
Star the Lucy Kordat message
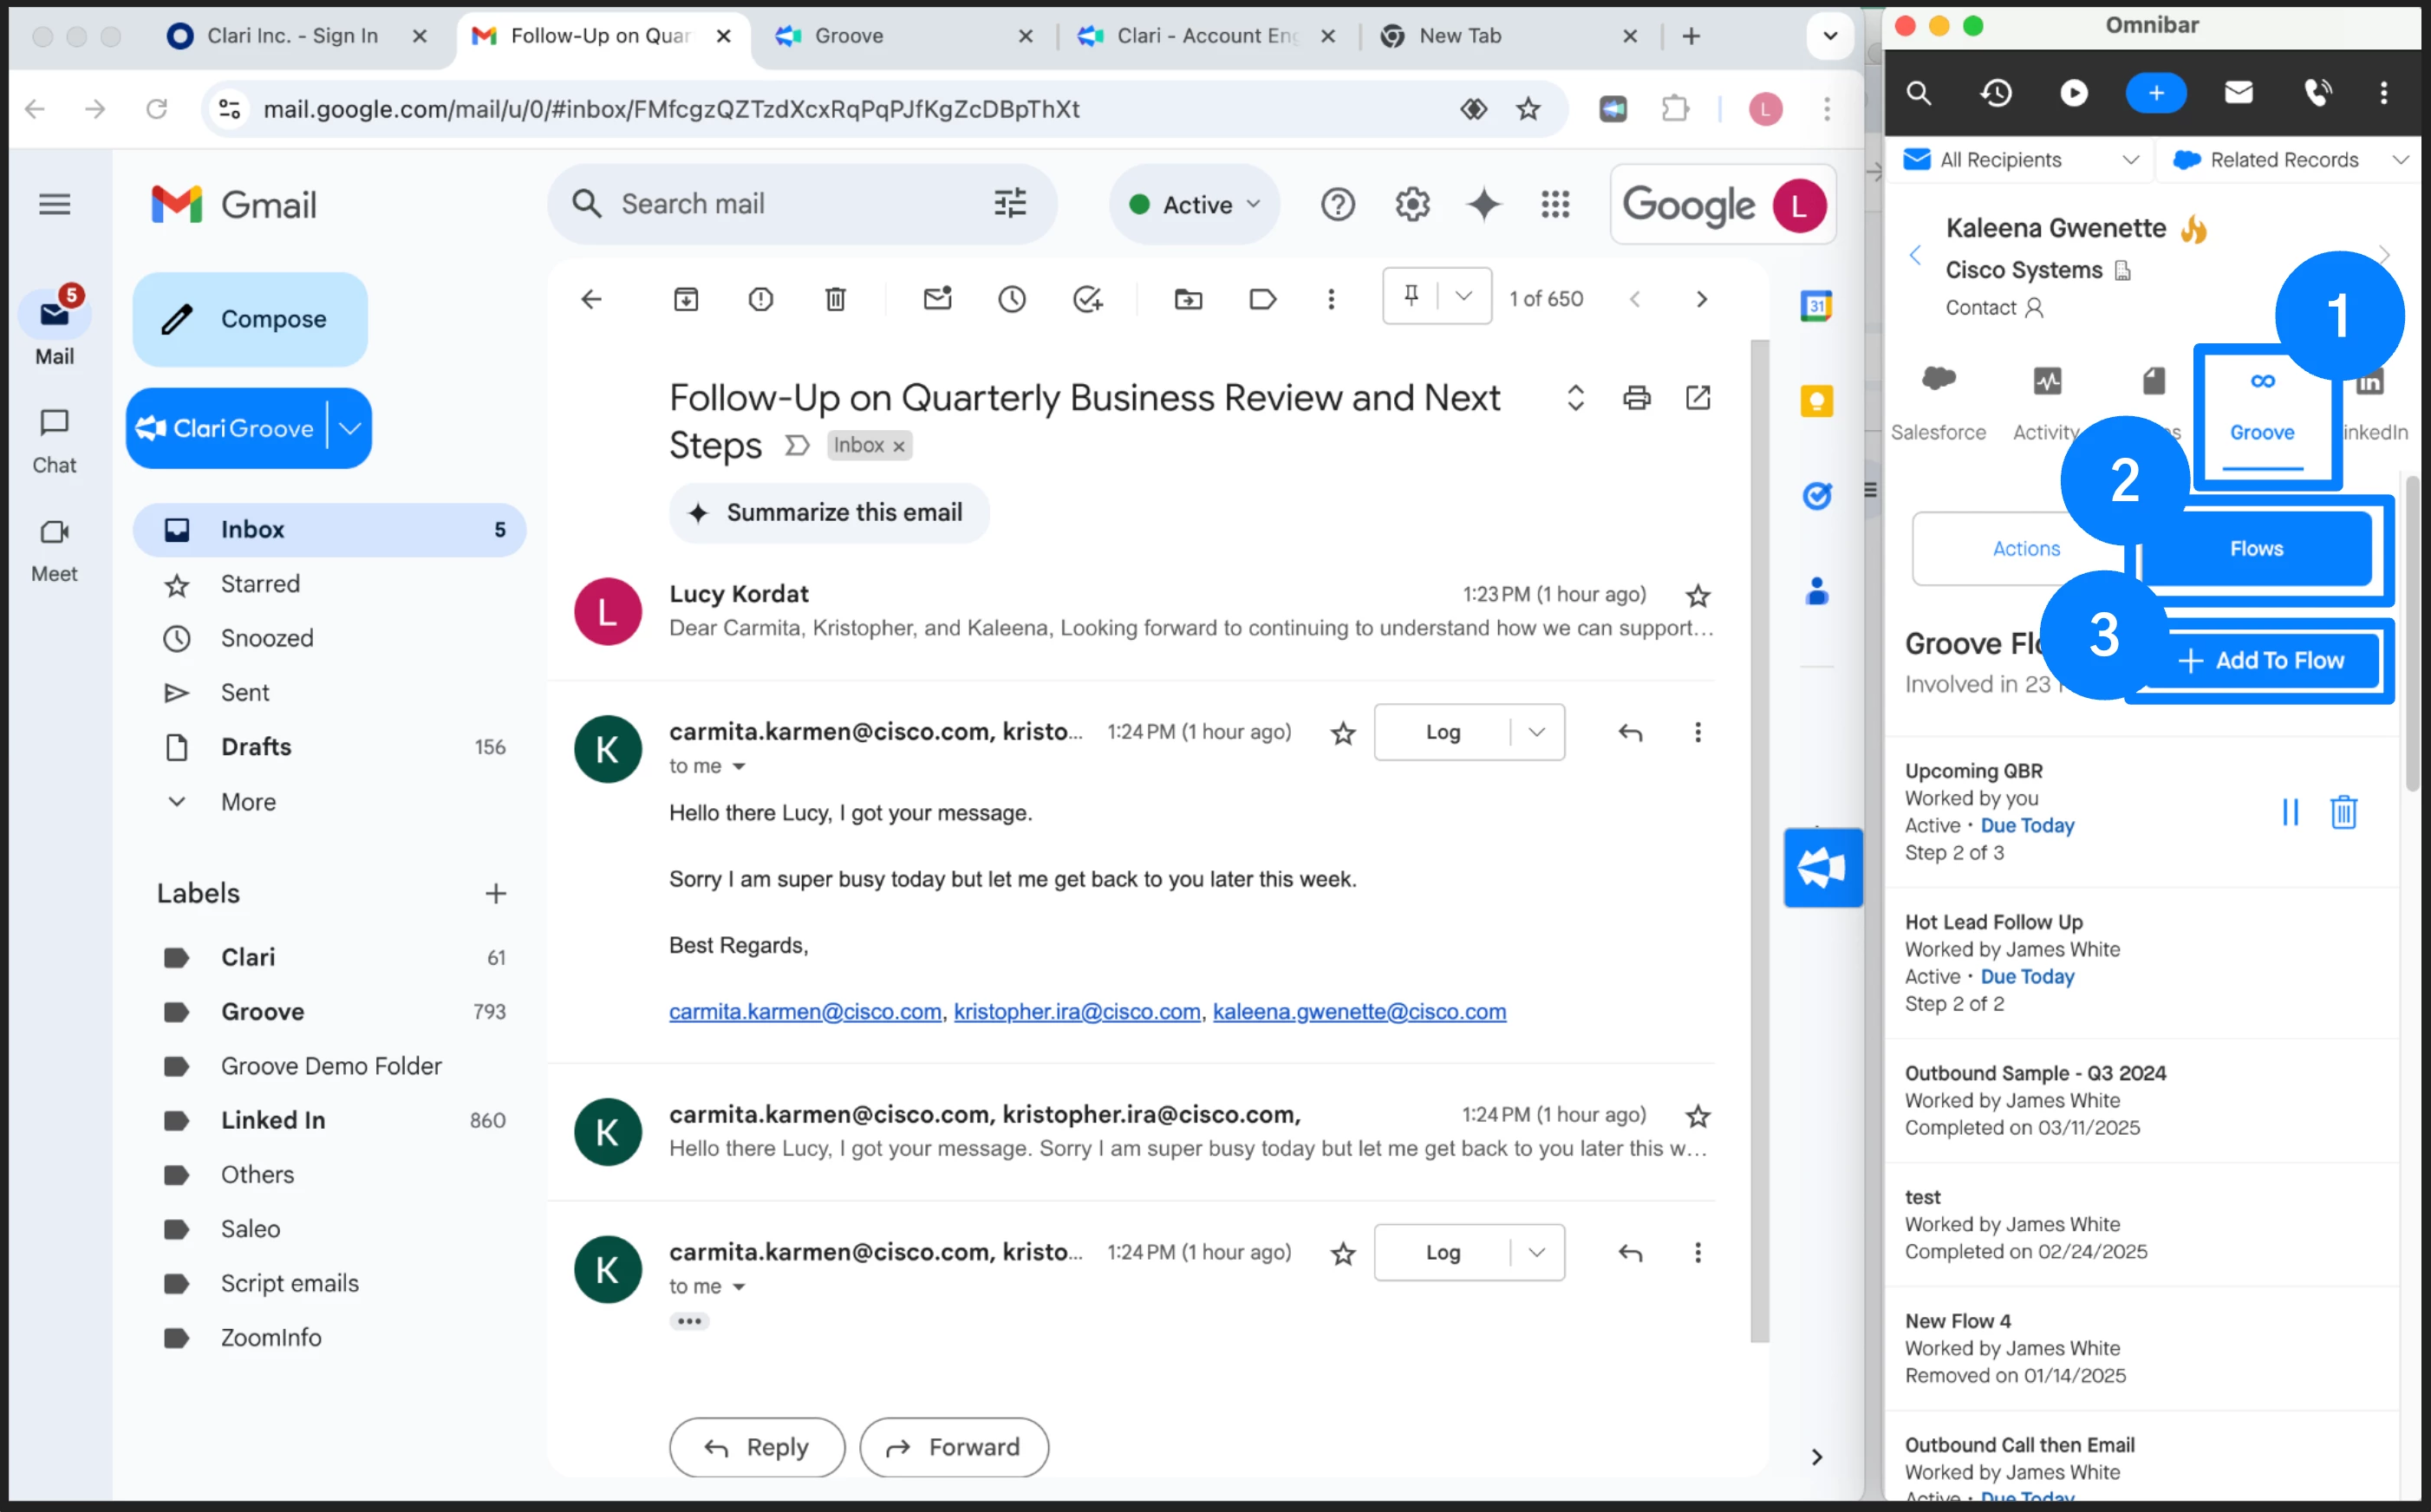1697,596
